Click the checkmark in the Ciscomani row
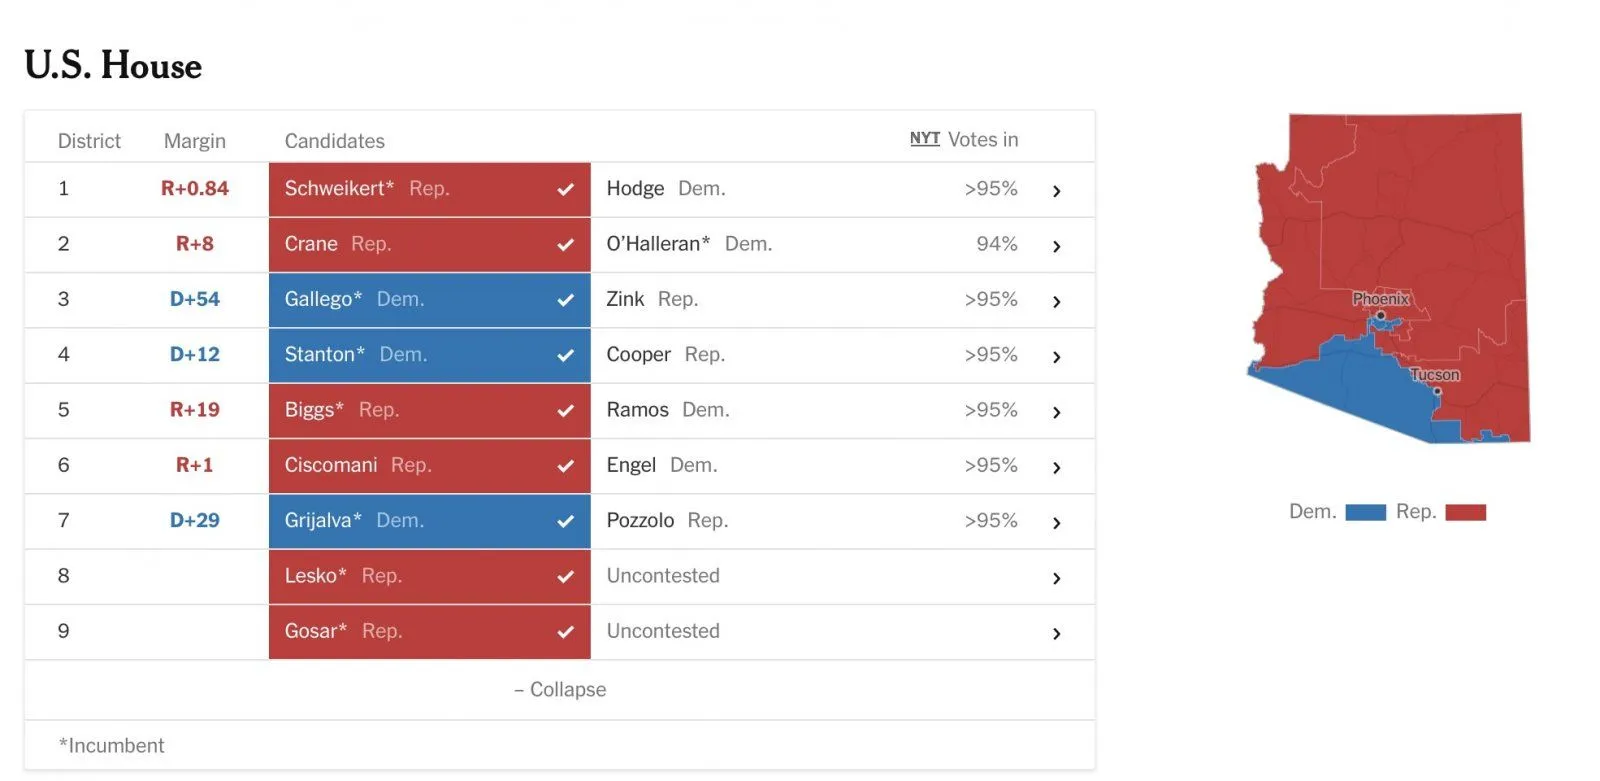This screenshot has width=1600, height=781. click(565, 466)
